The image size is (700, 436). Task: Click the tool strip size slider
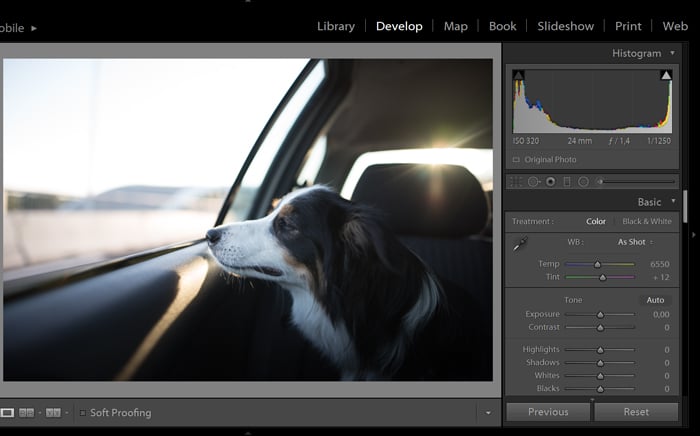pos(640,182)
